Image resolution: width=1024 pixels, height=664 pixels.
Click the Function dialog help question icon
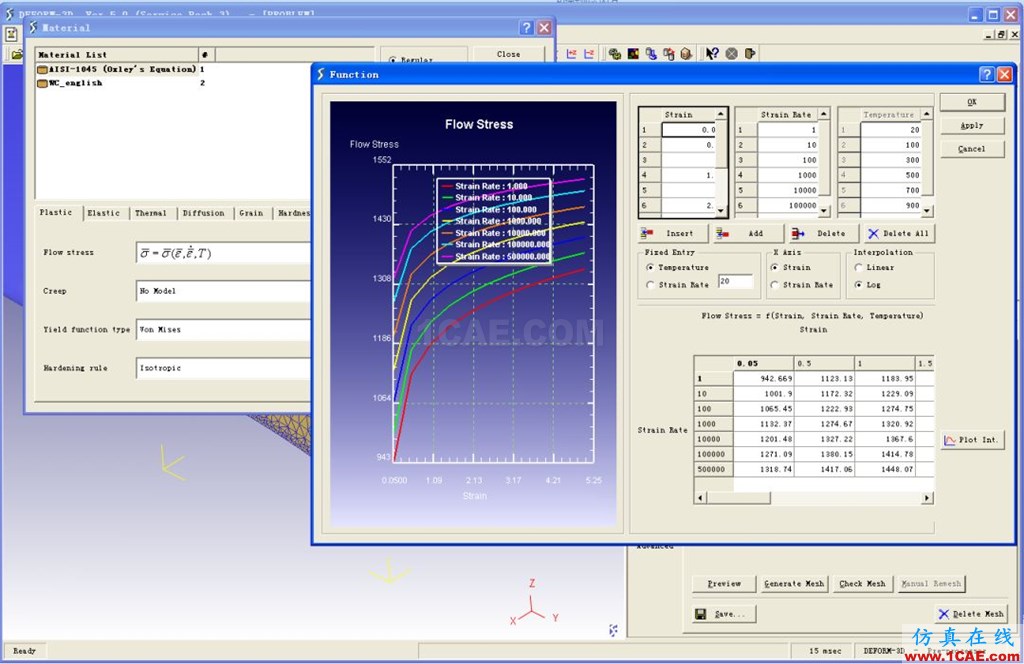point(987,74)
